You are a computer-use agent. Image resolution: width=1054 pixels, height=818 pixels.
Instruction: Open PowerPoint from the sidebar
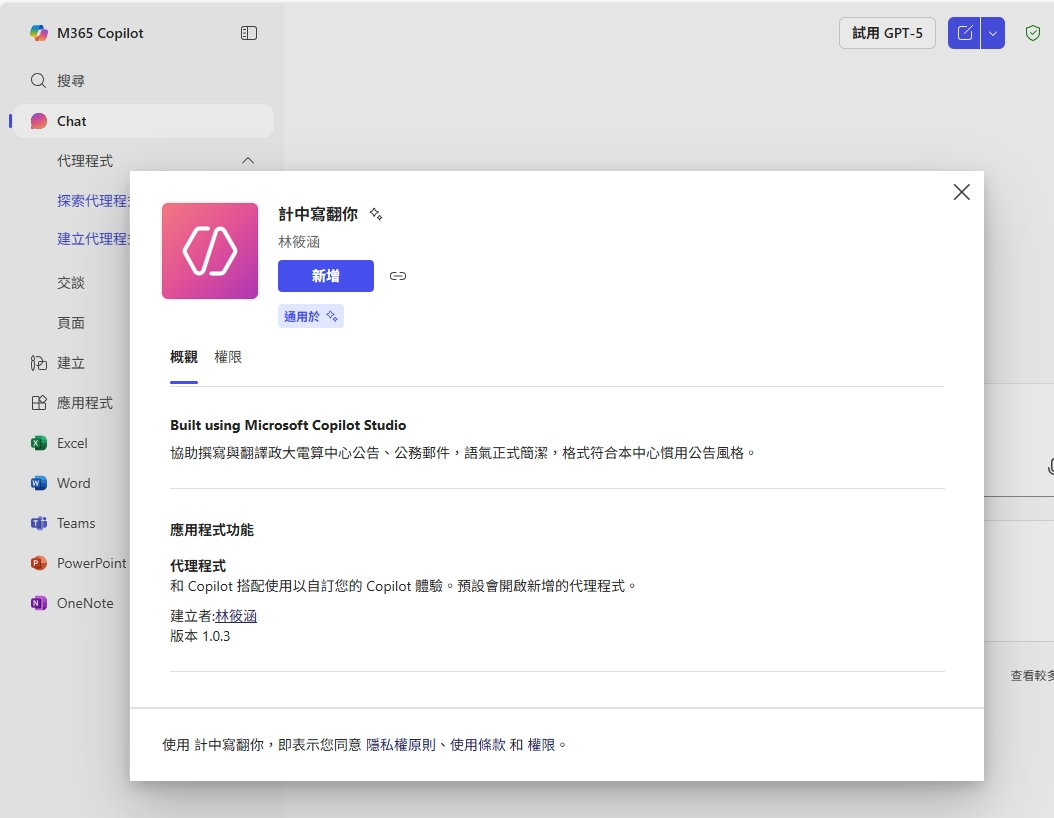pyautogui.click(x=39, y=563)
